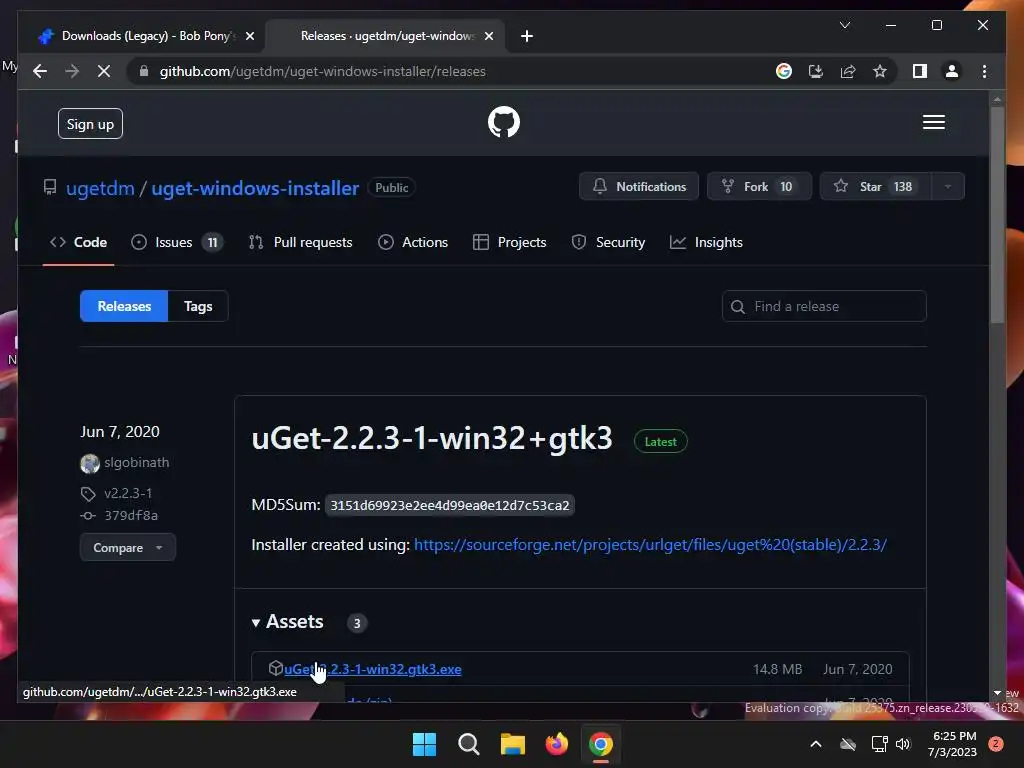Screen dimensions: 1024x768
Task: Select the Releases ugetdm/uget-window tab
Action: (x=385, y=36)
